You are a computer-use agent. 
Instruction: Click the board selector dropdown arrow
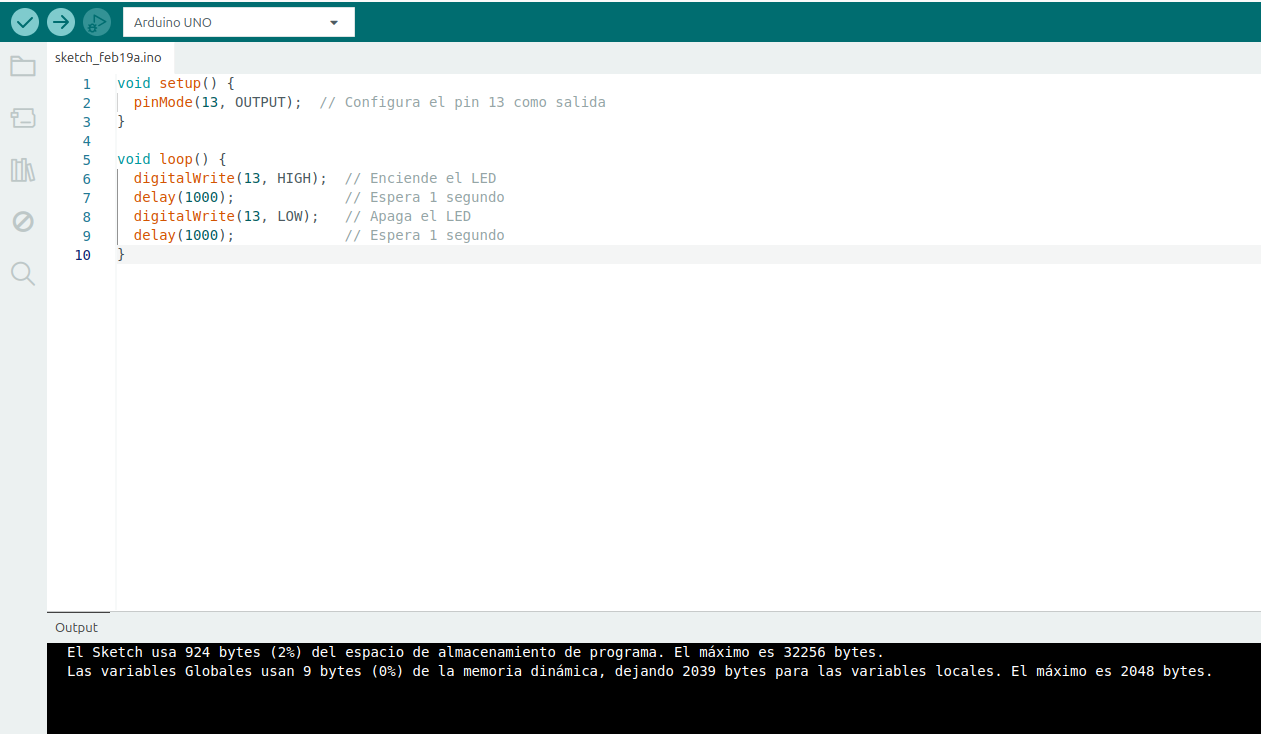pos(334,22)
